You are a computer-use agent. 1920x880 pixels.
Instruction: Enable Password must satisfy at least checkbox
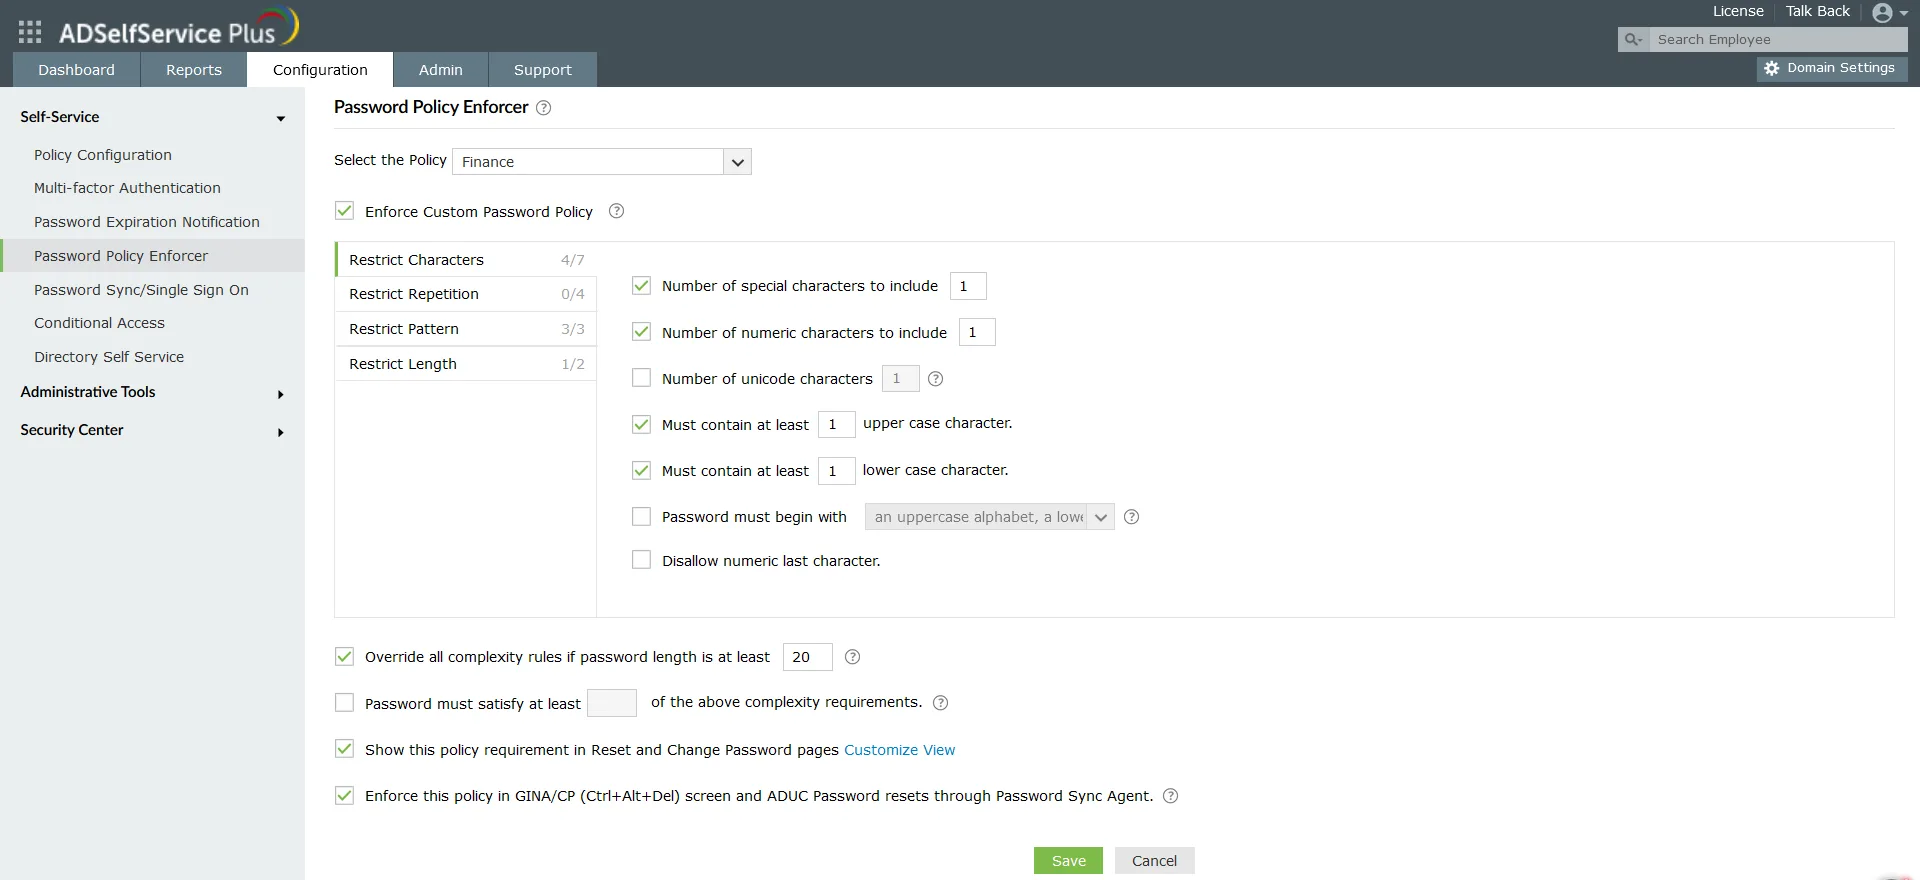[344, 703]
